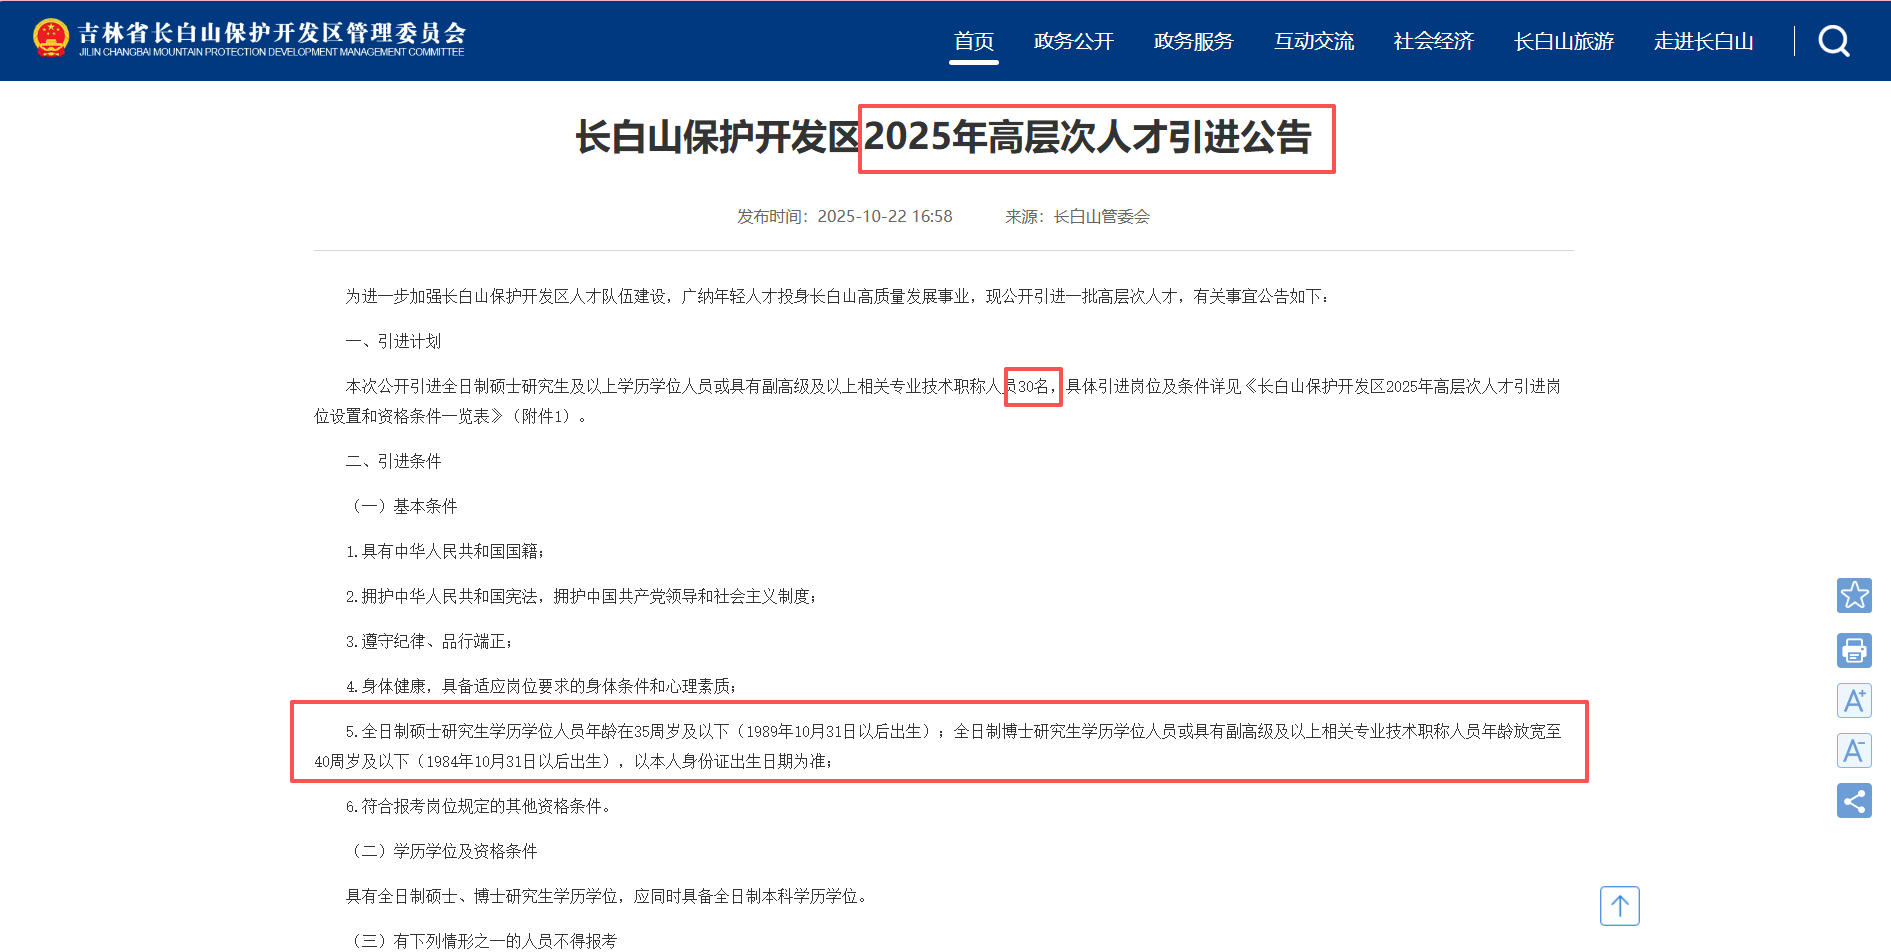This screenshot has height=952, width=1891.
Task: Open the 政务服务 menu
Action: pyautogui.click(x=1194, y=41)
